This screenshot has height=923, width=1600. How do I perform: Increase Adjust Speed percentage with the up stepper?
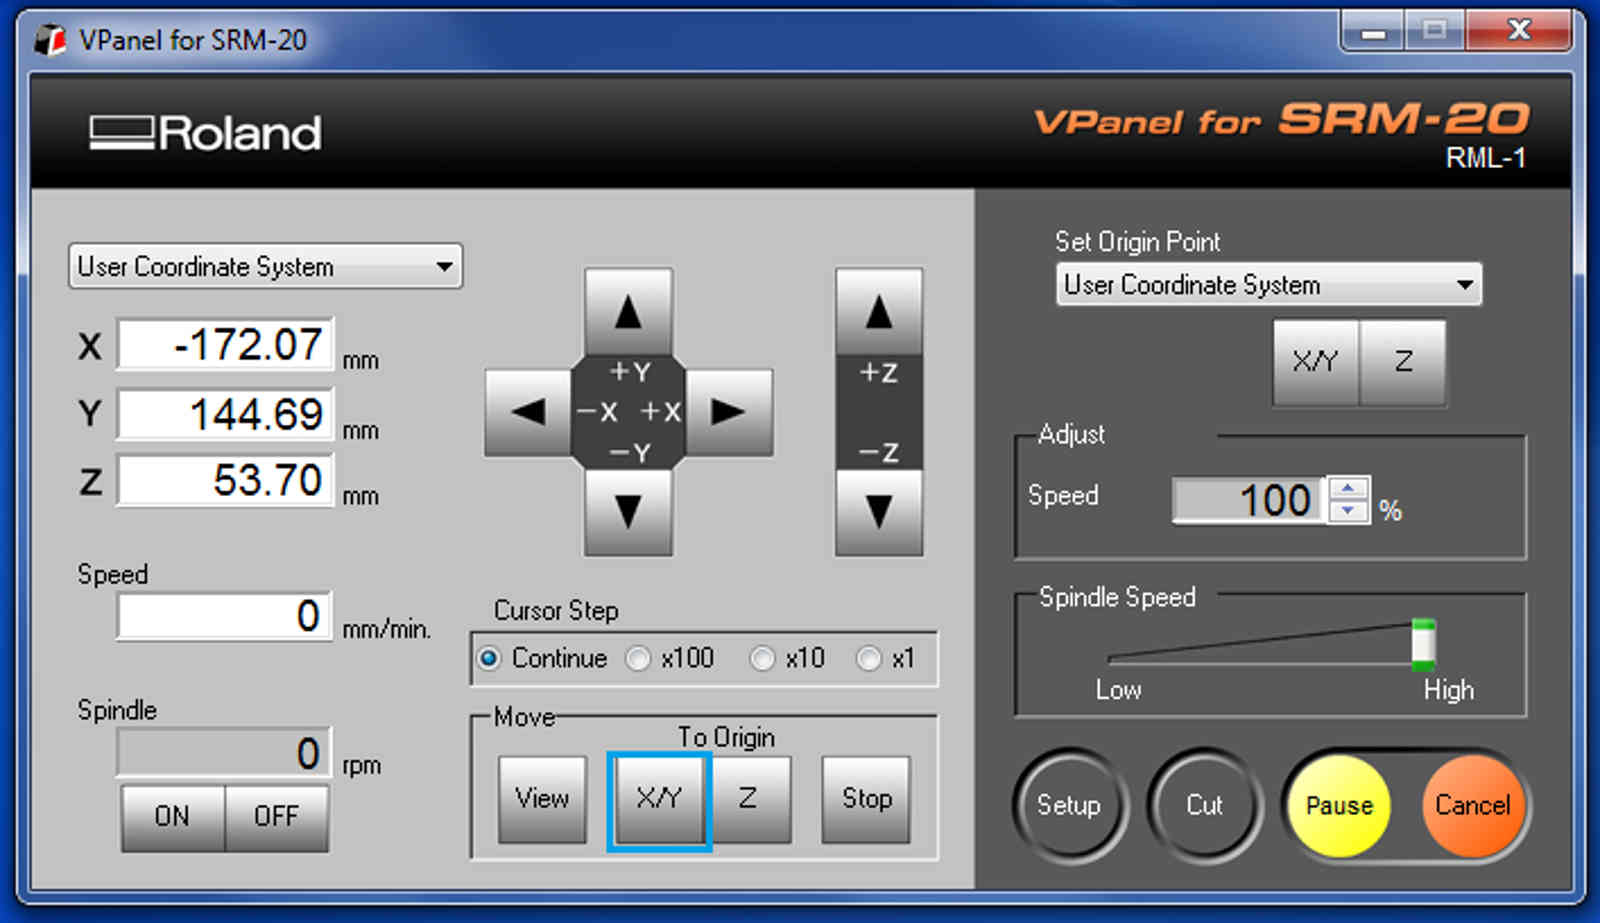[x=1349, y=488]
